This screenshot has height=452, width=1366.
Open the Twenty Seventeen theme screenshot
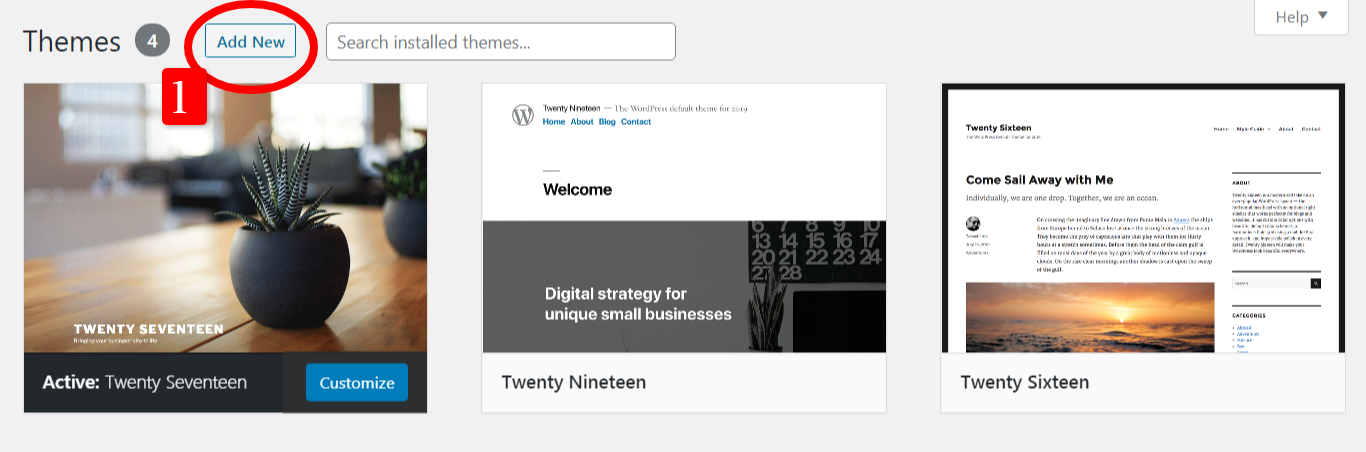click(x=225, y=217)
